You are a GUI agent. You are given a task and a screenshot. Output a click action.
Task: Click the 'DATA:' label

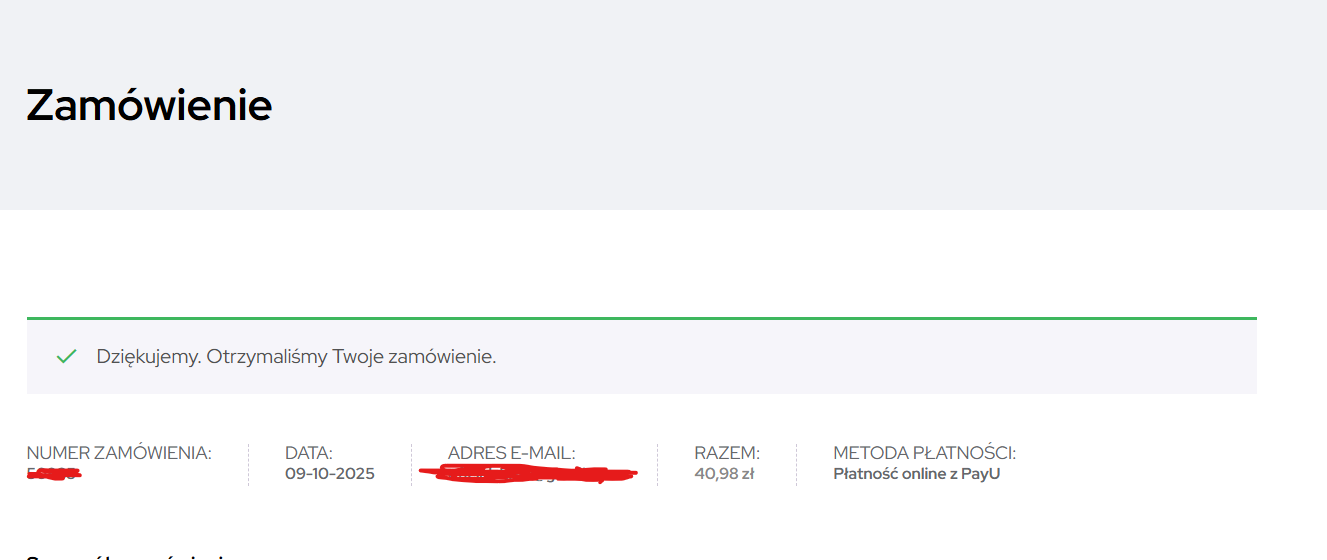click(309, 453)
